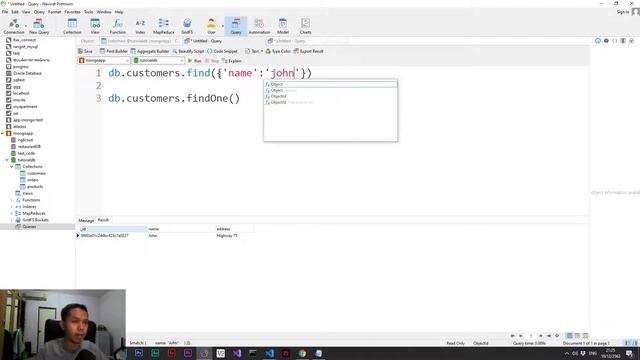
Task: Open the Find Builder
Action: point(113,51)
